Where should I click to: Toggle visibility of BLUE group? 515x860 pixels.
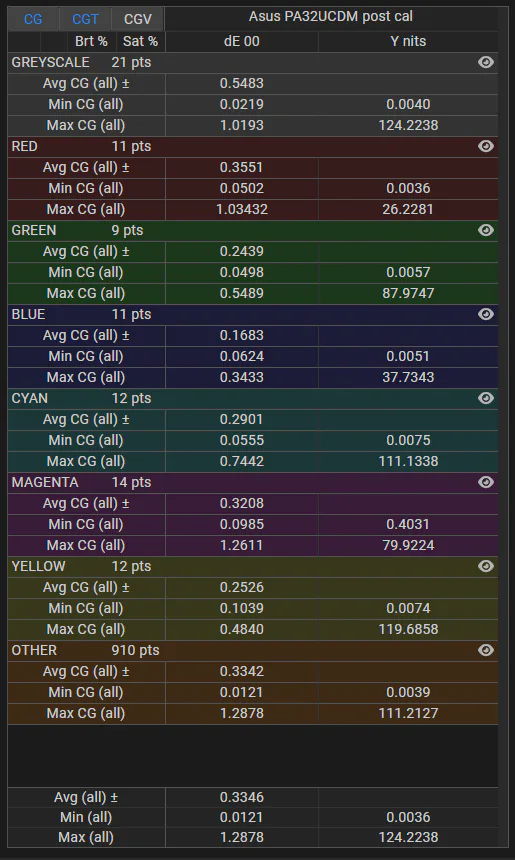click(x=485, y=314)
